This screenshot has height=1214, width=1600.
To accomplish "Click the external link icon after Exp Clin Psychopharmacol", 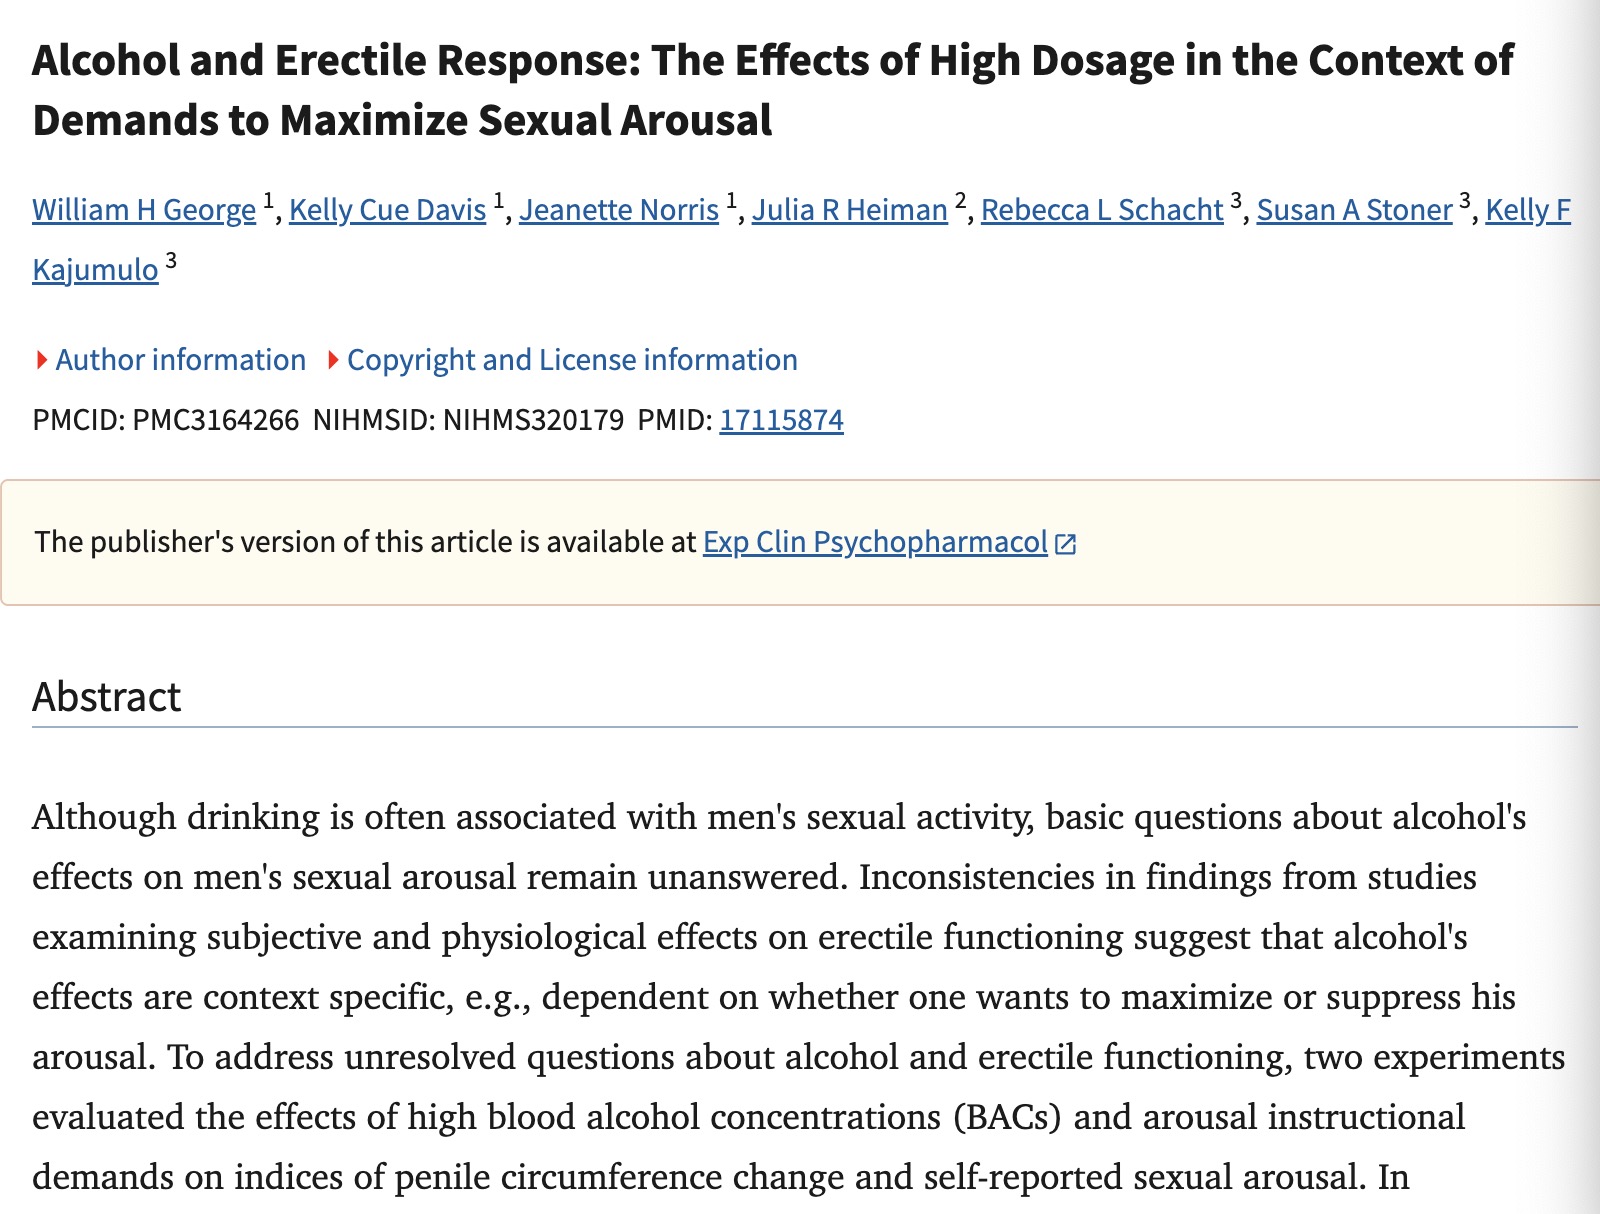I will (1066, 544).
